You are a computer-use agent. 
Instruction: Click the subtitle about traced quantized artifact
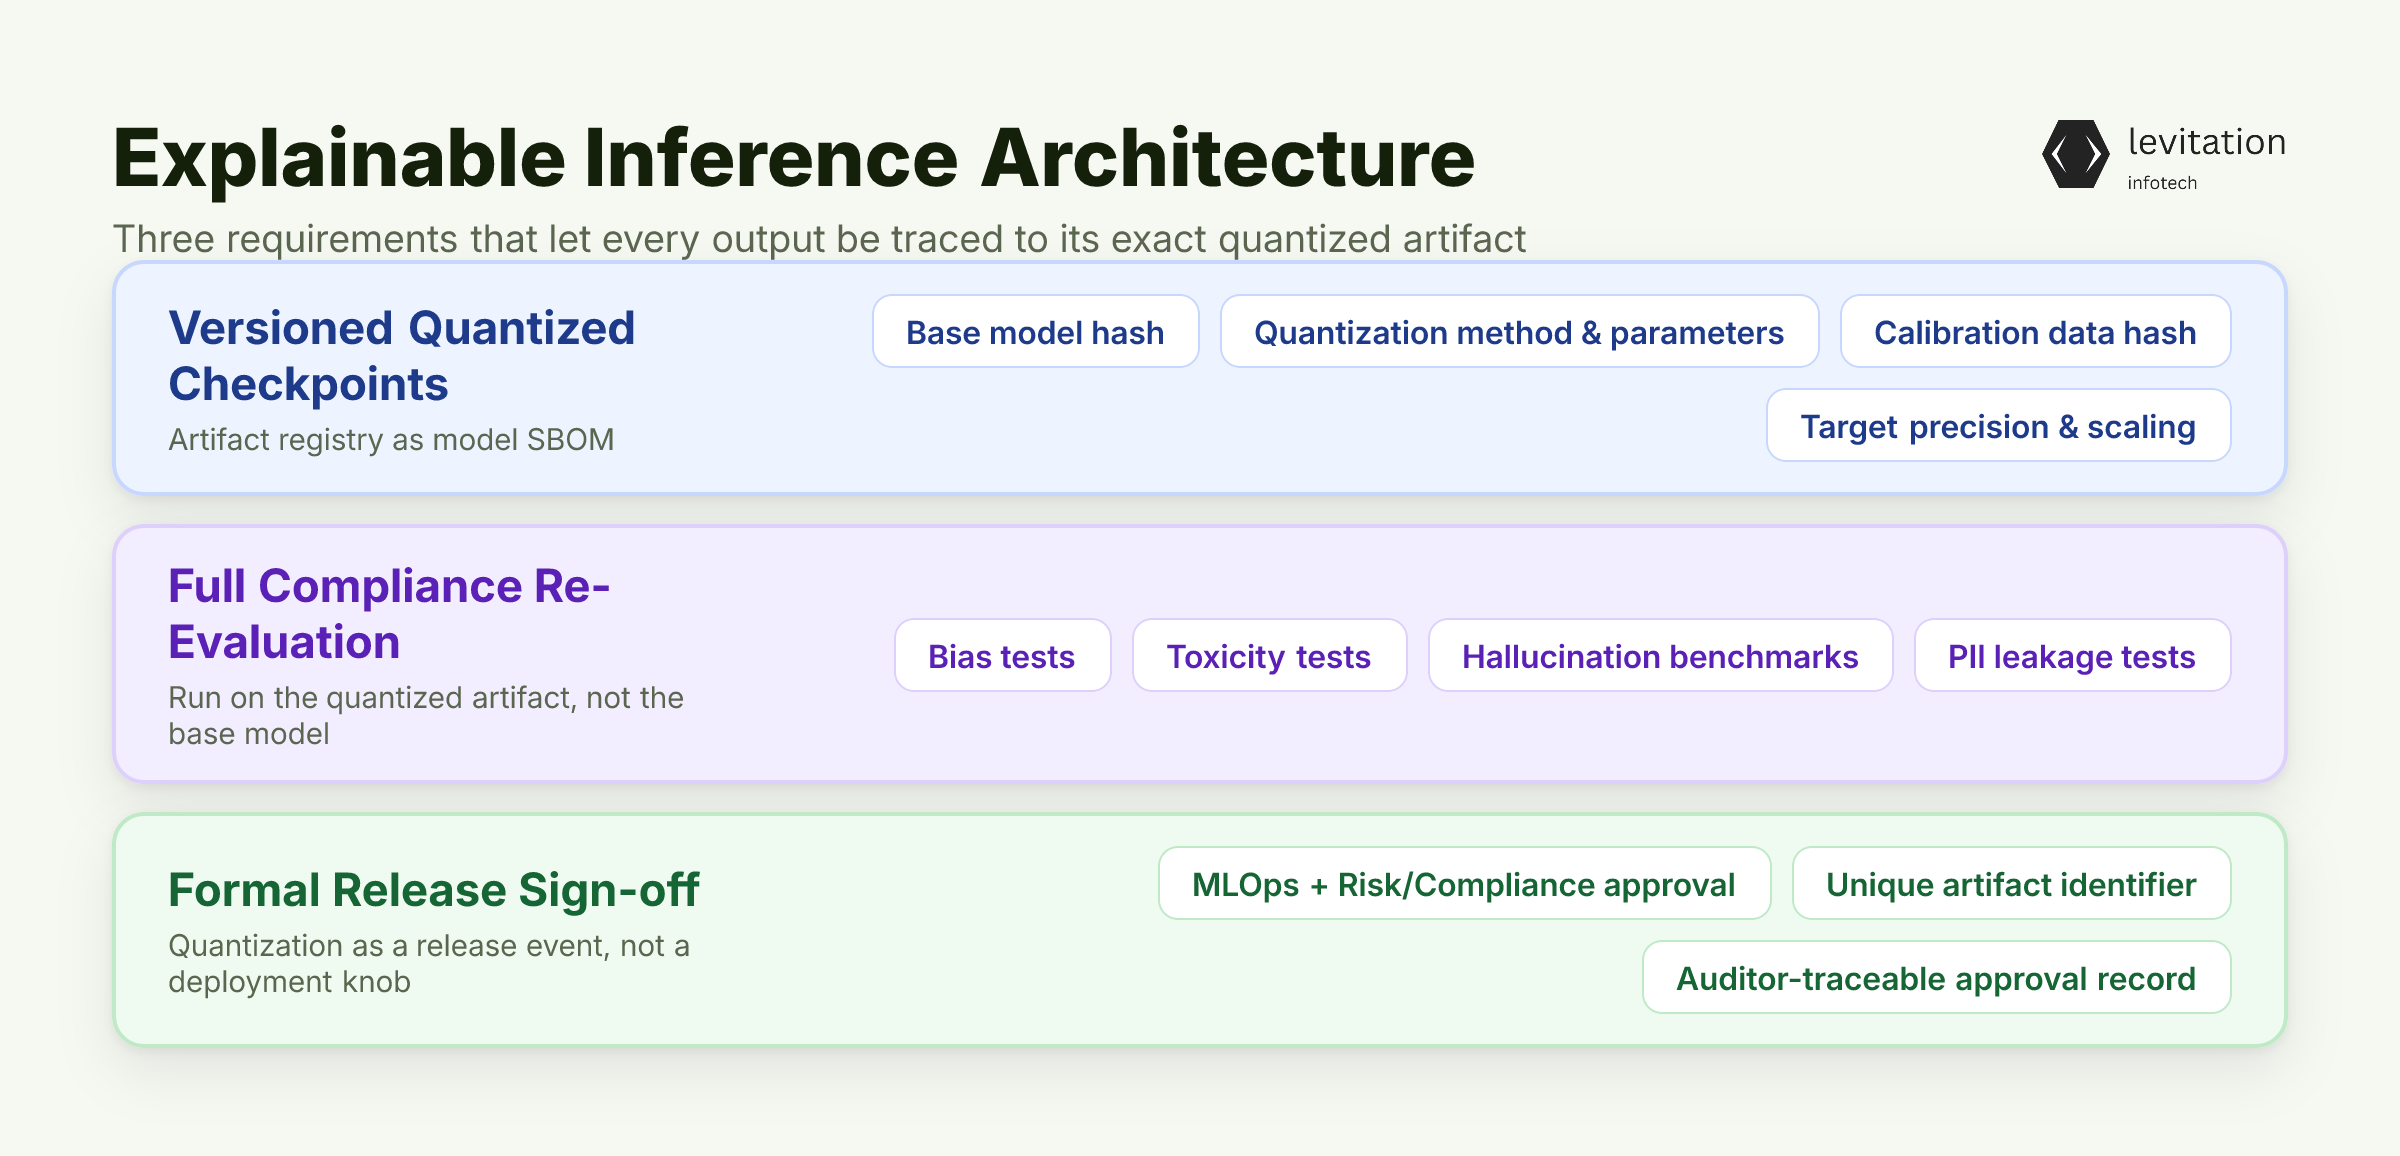click(819, 239)
